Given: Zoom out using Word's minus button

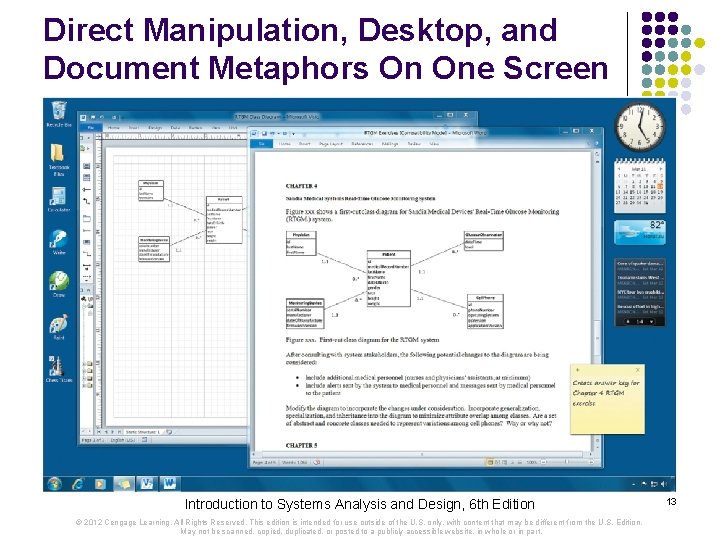Looking at the screenshot, I should [544, 462].
